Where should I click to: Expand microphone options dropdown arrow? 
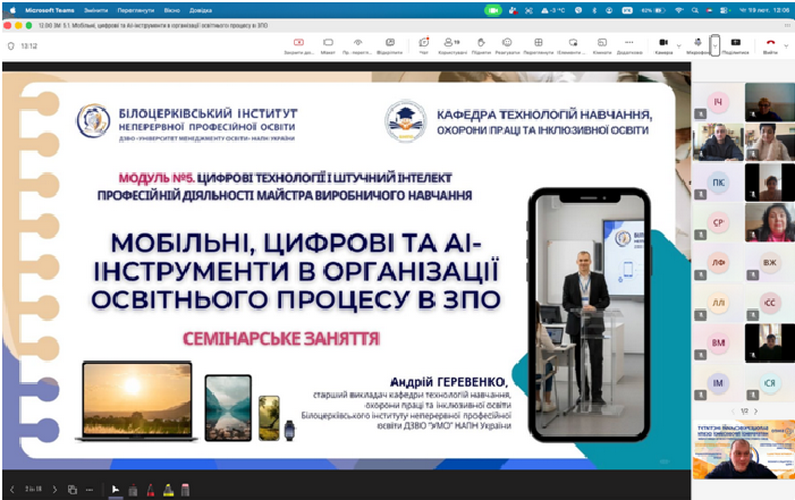pos(714,44)
